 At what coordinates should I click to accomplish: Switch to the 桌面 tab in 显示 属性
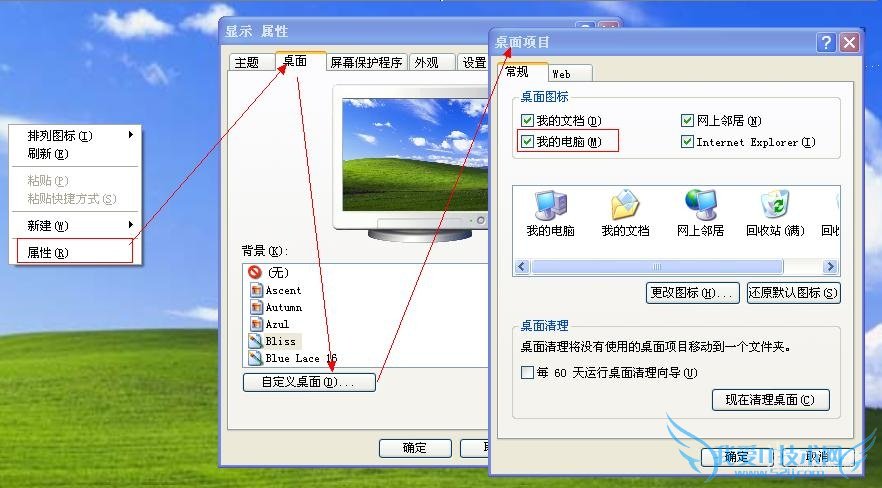coord(300,61)
